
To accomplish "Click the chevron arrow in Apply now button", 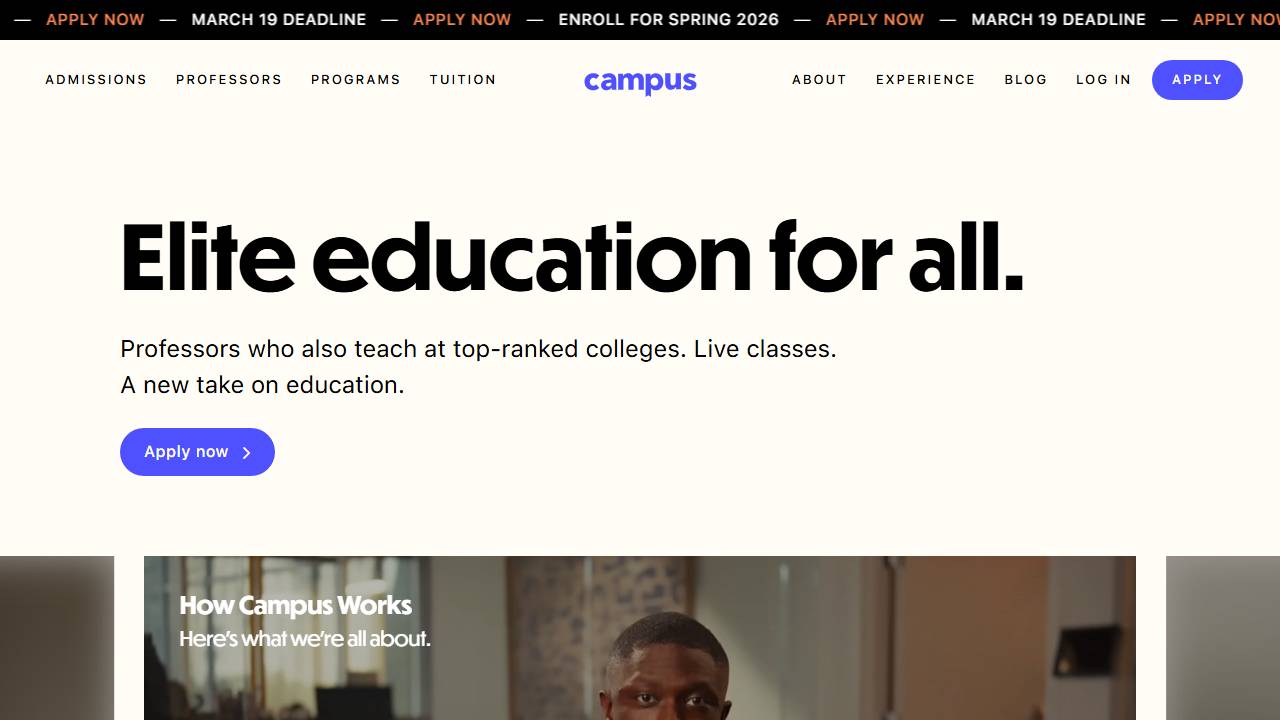I will [246, 453].
